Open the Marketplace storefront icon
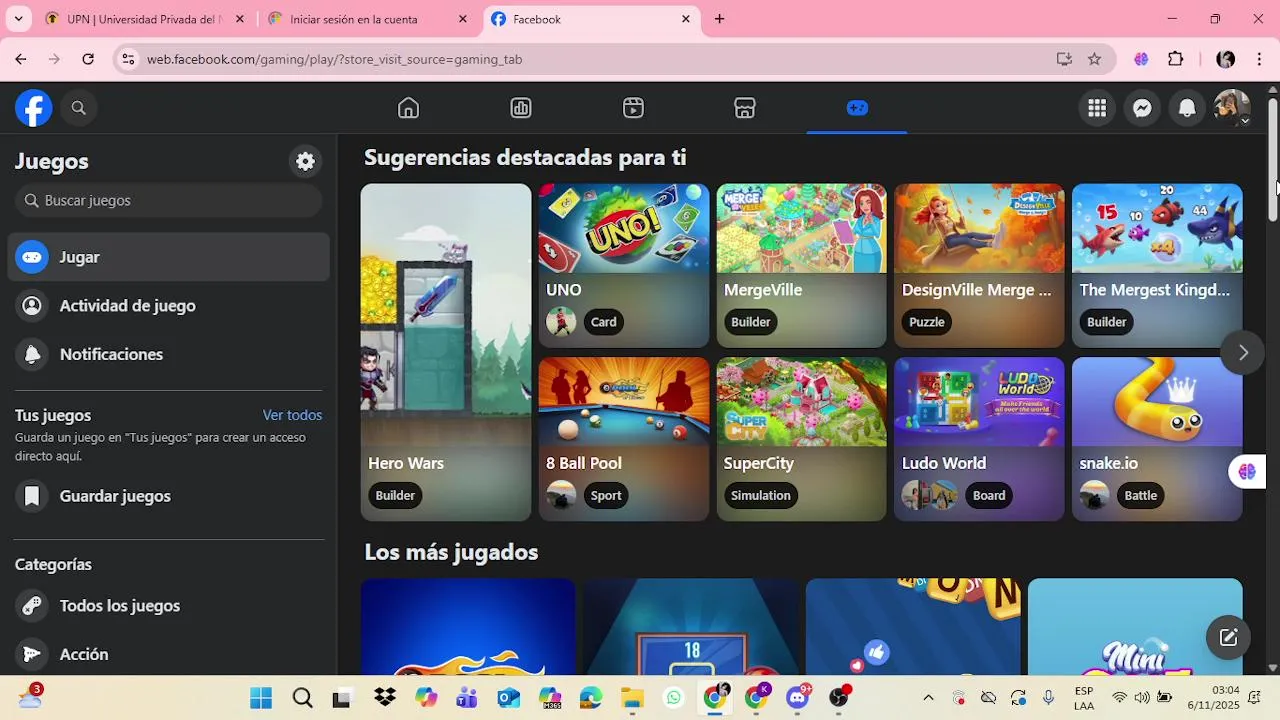 pyautogui.click(x=745, y=108)
